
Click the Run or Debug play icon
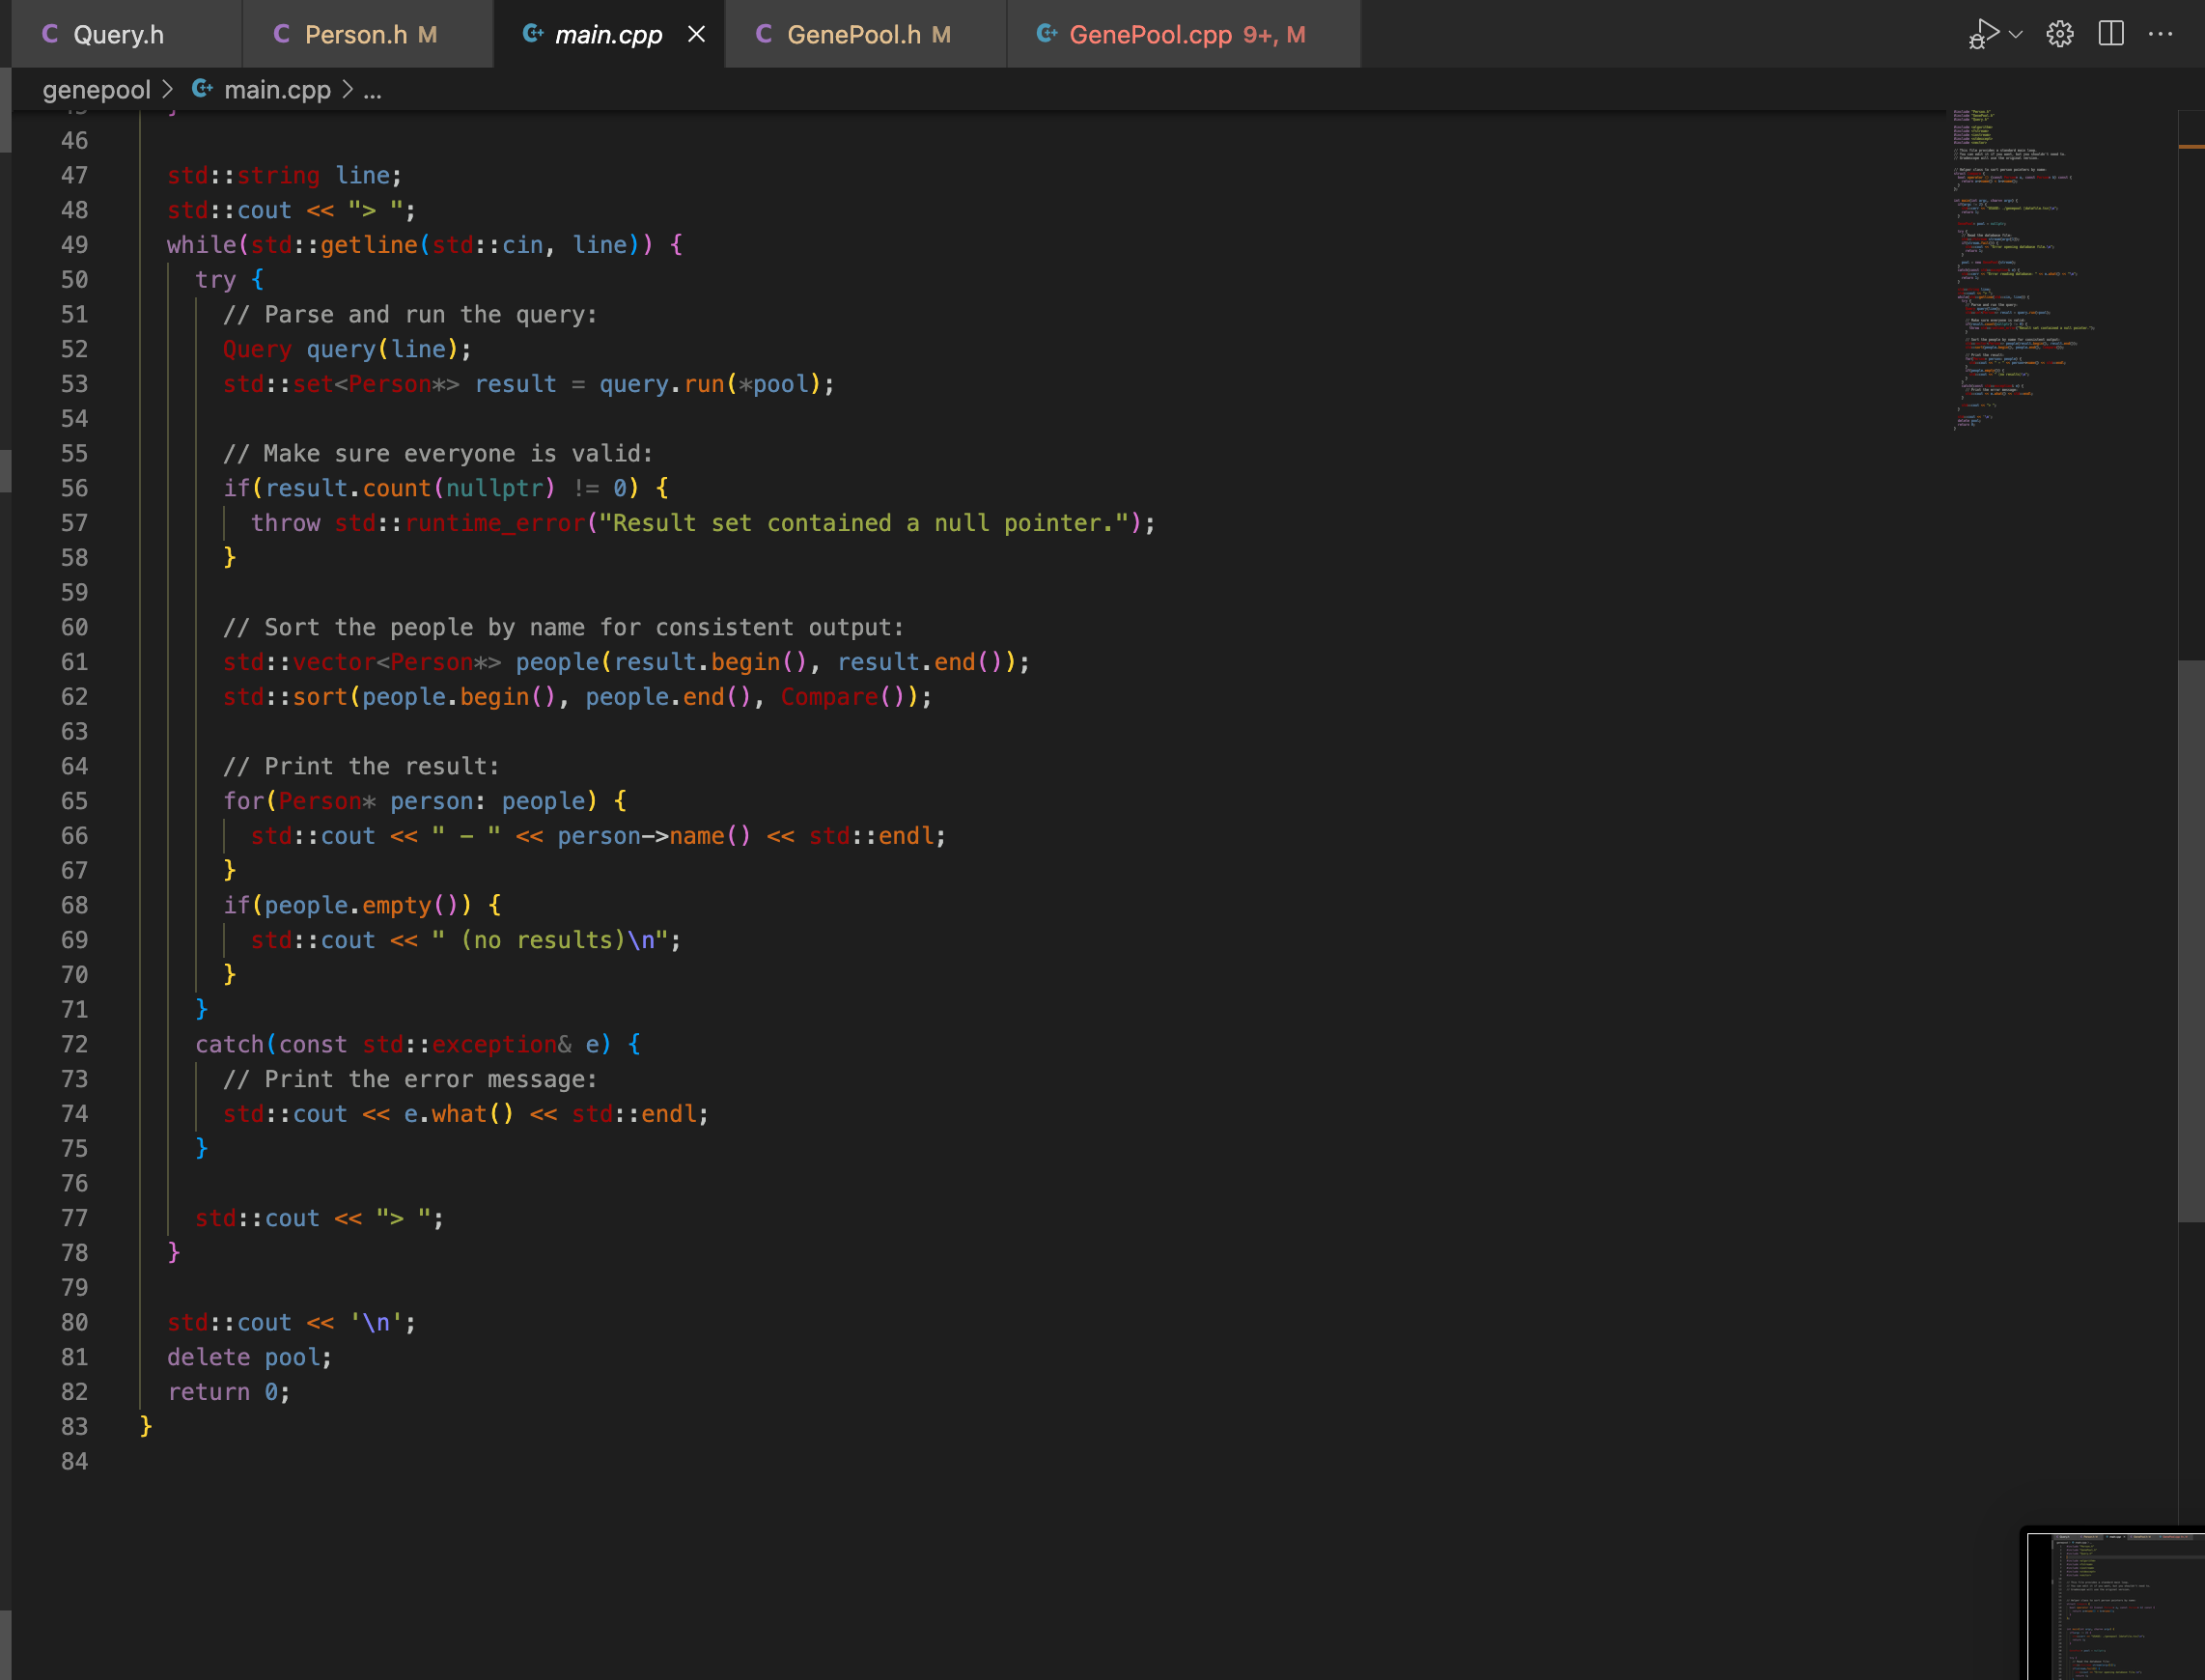pos(1984,33)
